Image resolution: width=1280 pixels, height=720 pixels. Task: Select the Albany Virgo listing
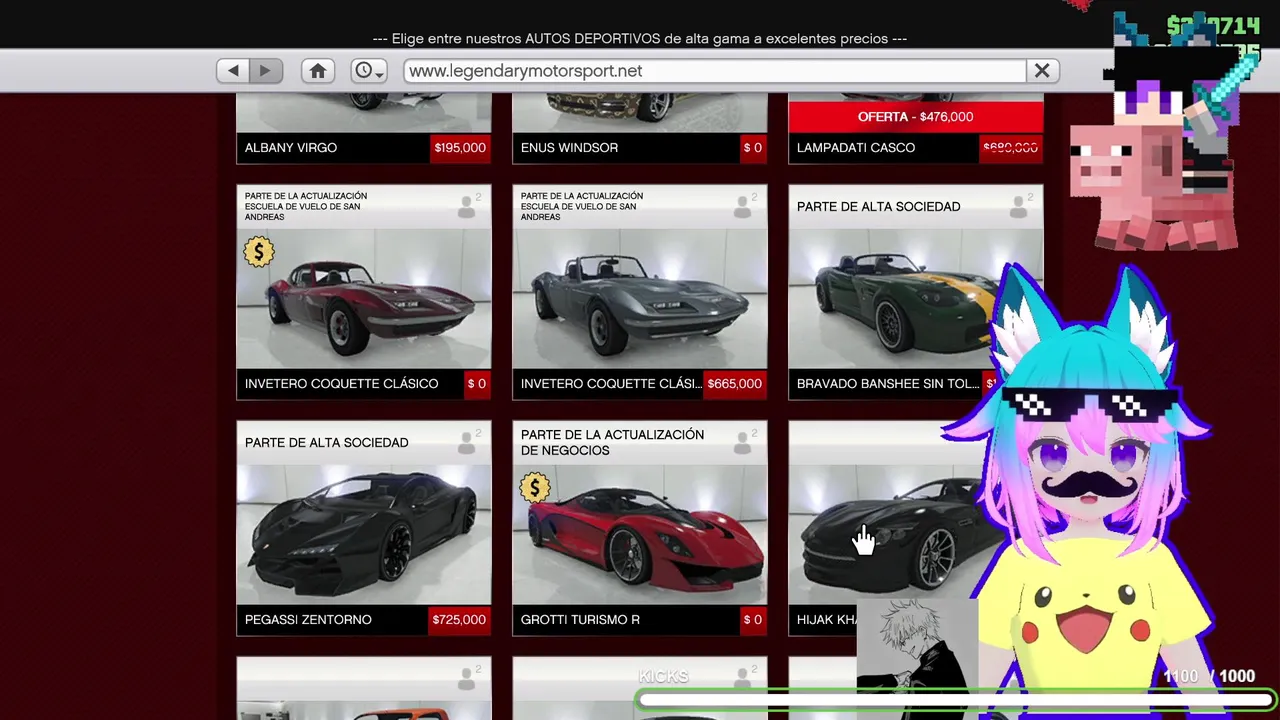364,128
